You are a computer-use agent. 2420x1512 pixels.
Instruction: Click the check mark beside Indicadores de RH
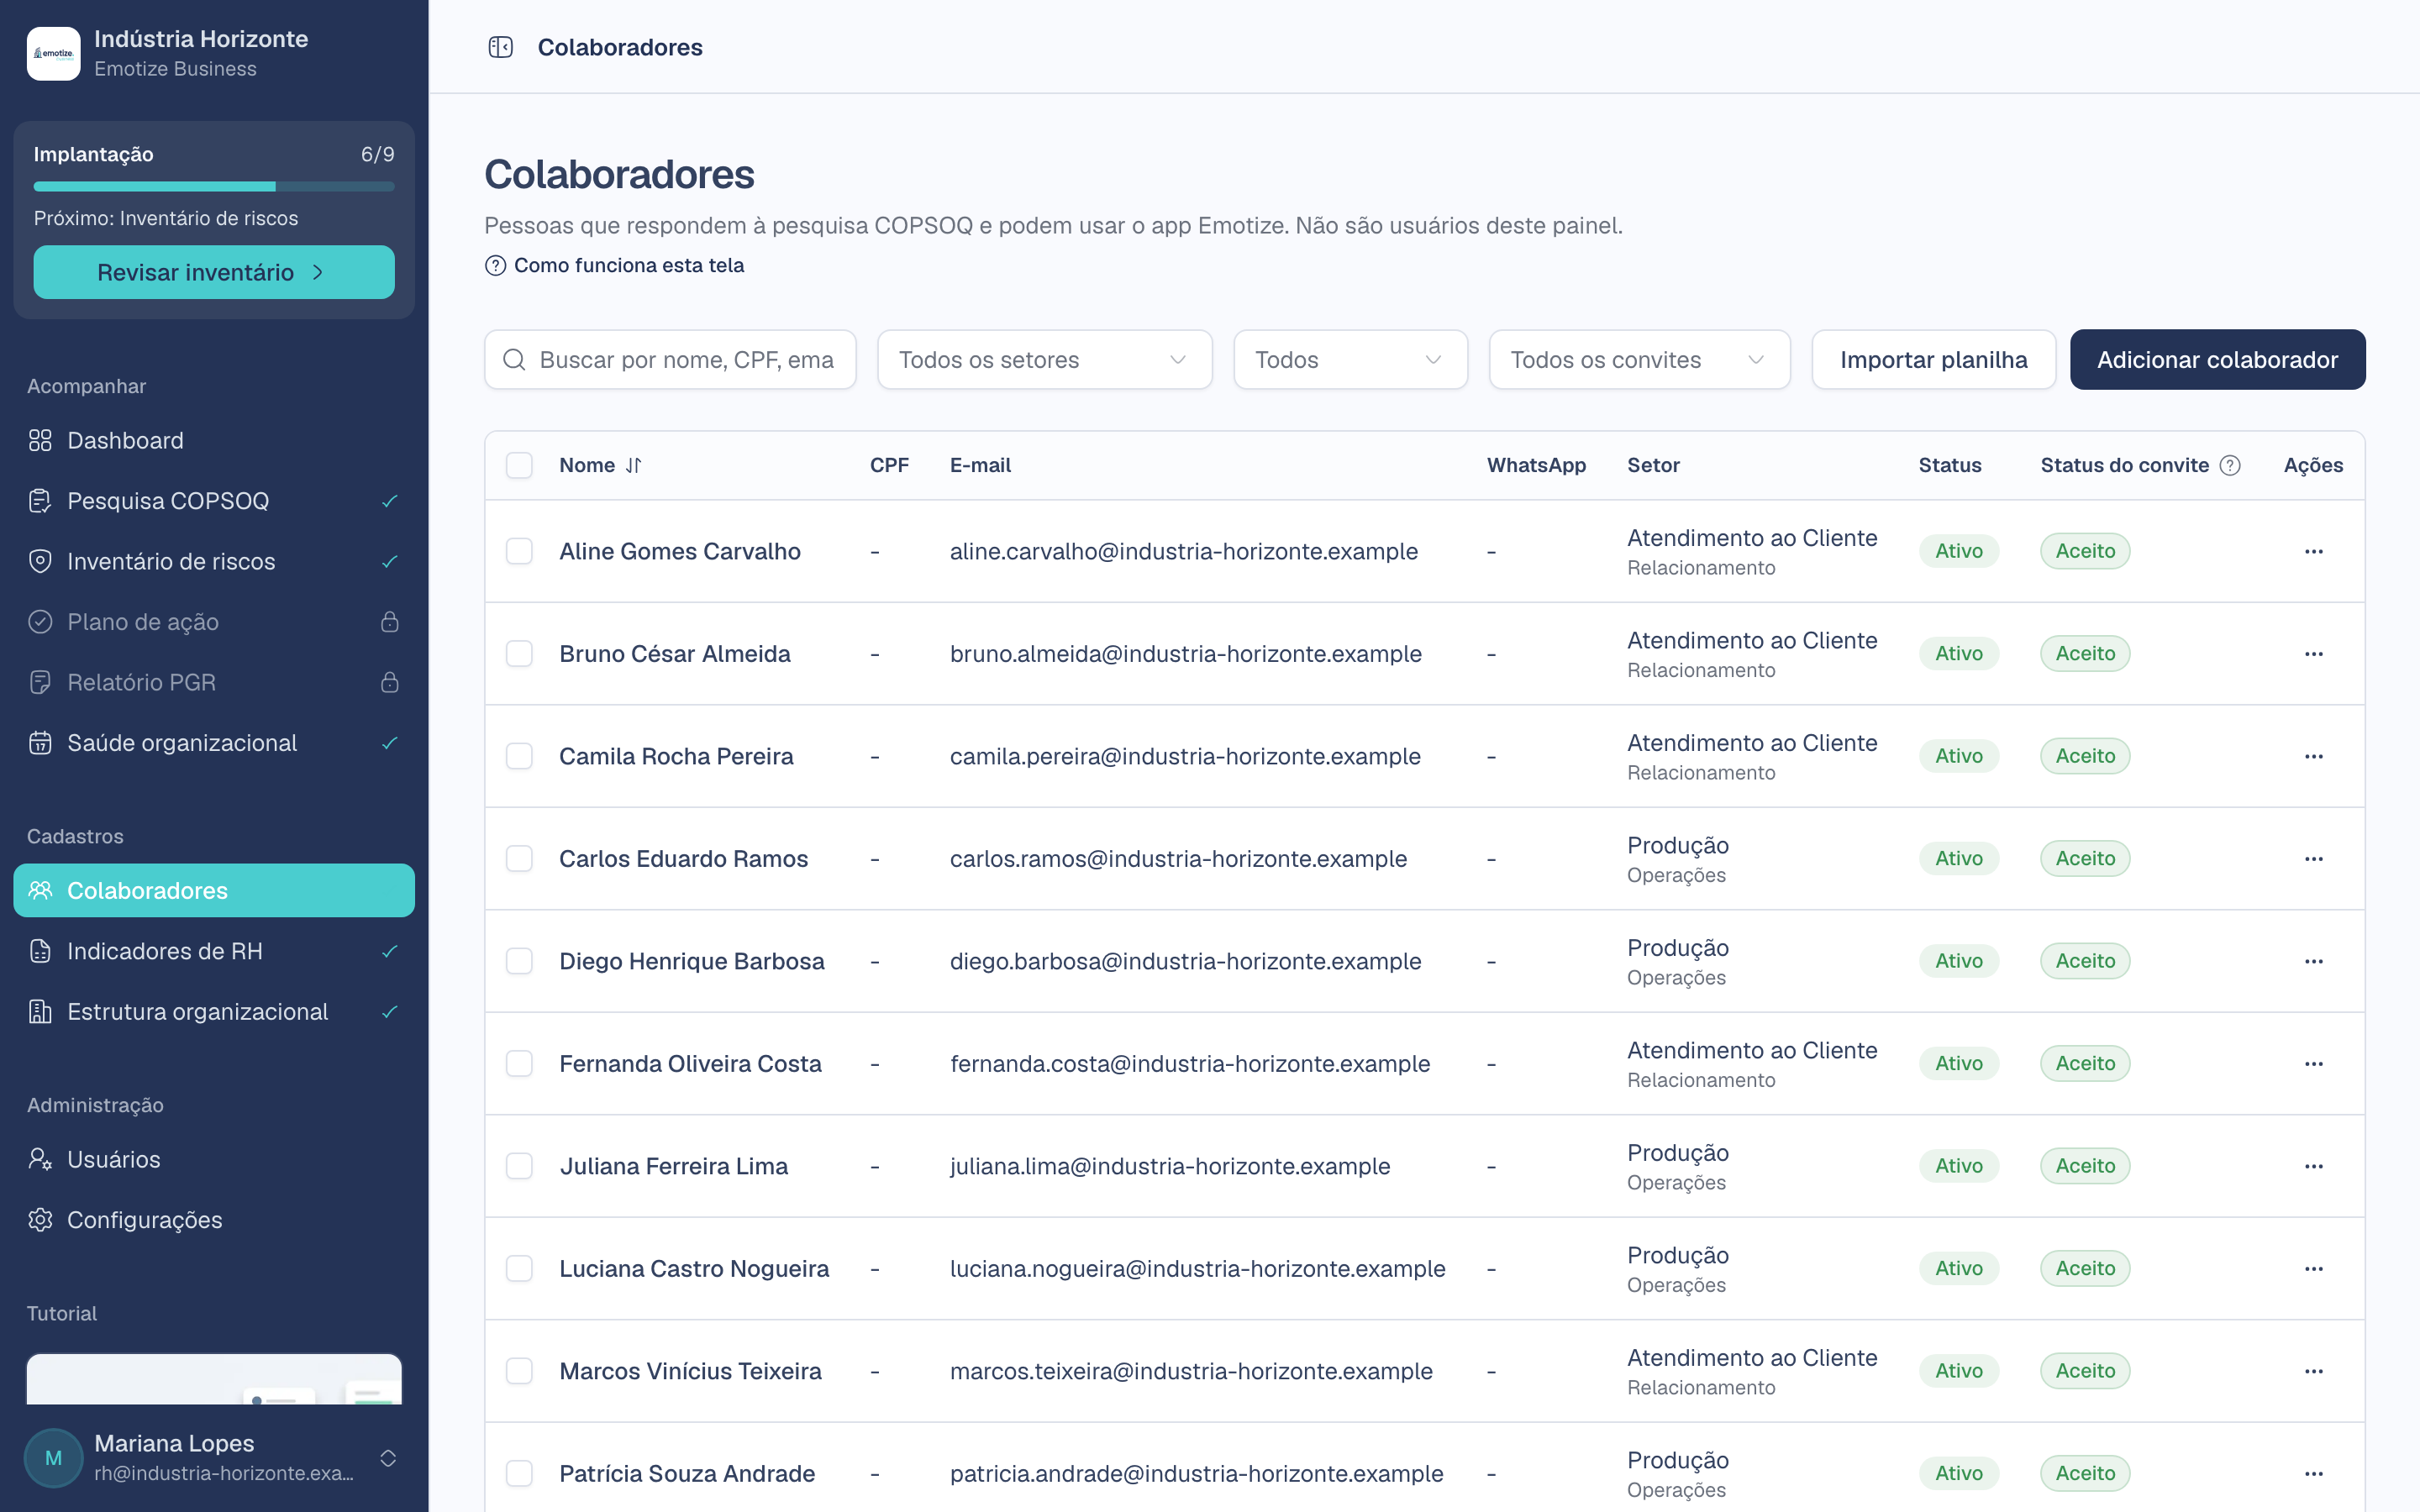[390, 951]
